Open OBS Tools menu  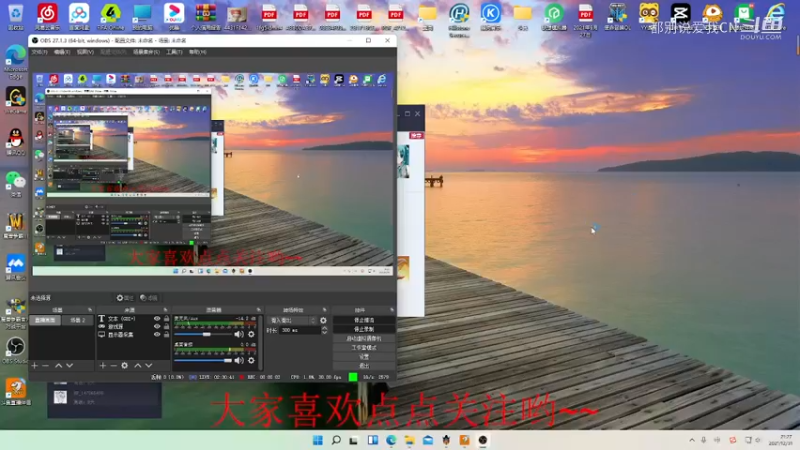point(174,52)
